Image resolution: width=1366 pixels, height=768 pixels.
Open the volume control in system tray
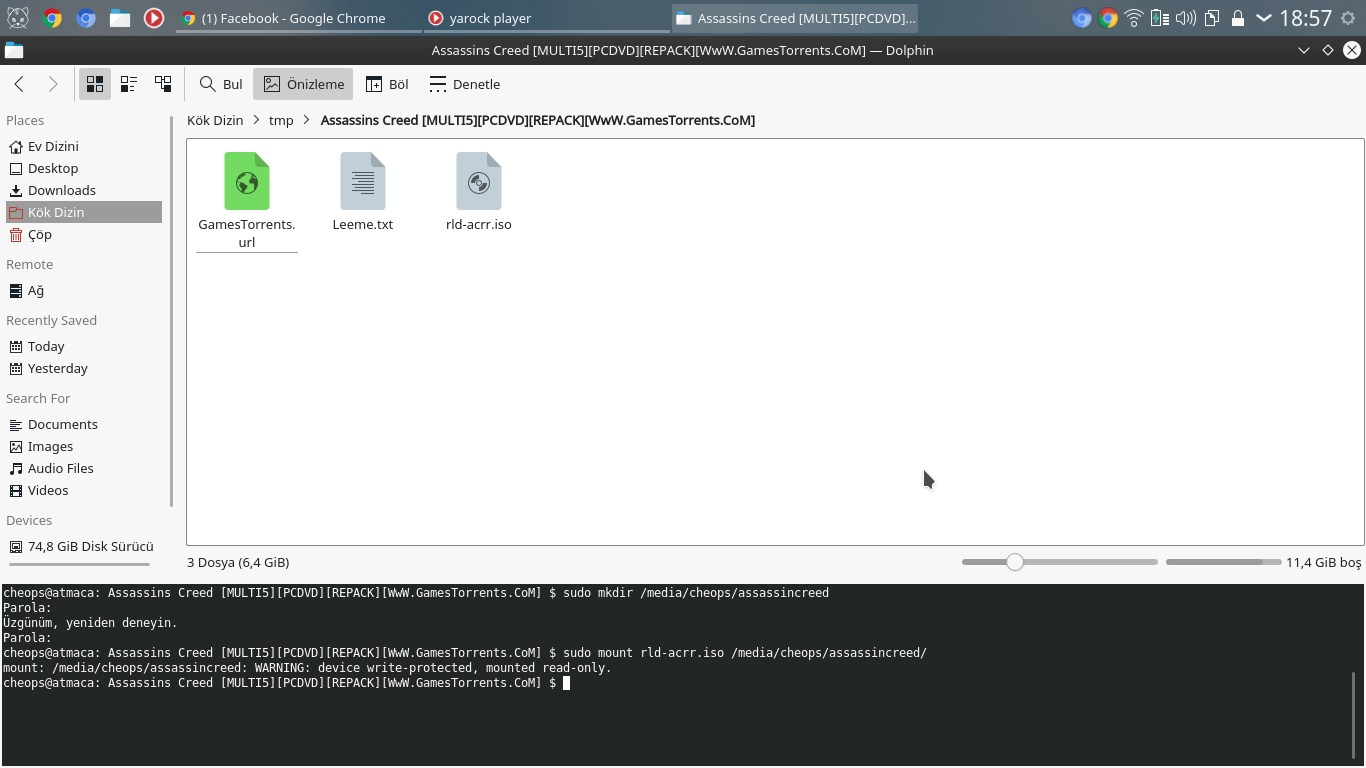coord(1186,18)
